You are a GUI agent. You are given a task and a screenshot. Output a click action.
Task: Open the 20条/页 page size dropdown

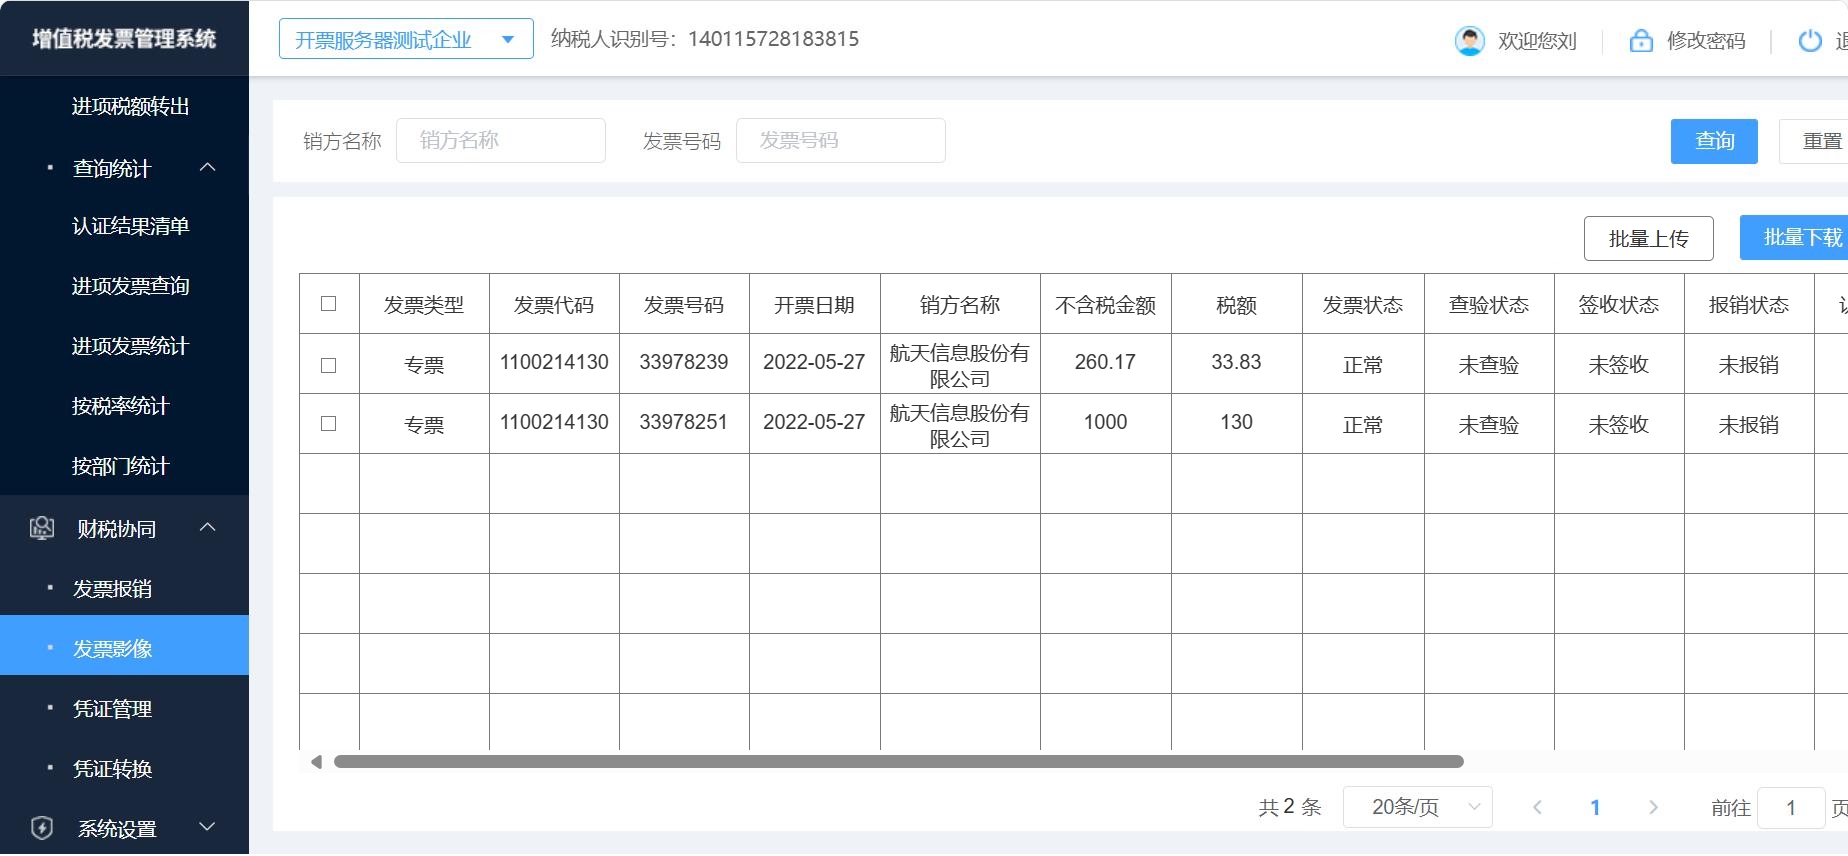(1417, 807)
